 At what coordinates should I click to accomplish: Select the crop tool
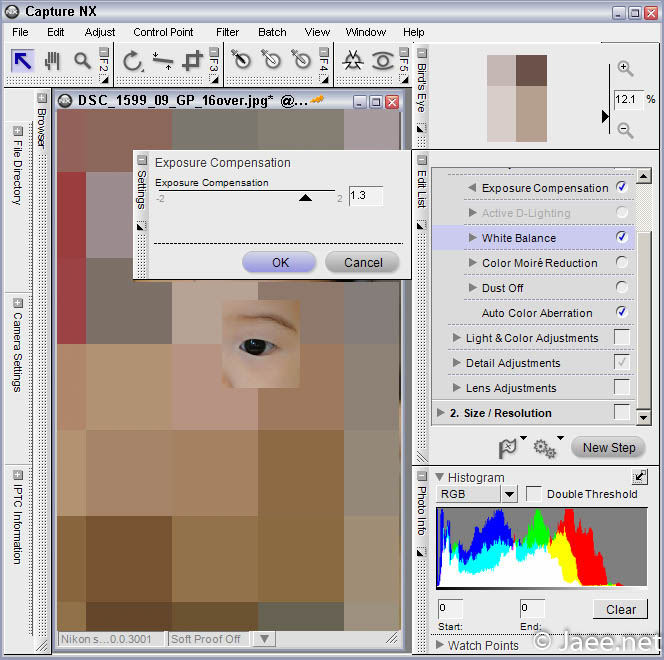[192, 61]
